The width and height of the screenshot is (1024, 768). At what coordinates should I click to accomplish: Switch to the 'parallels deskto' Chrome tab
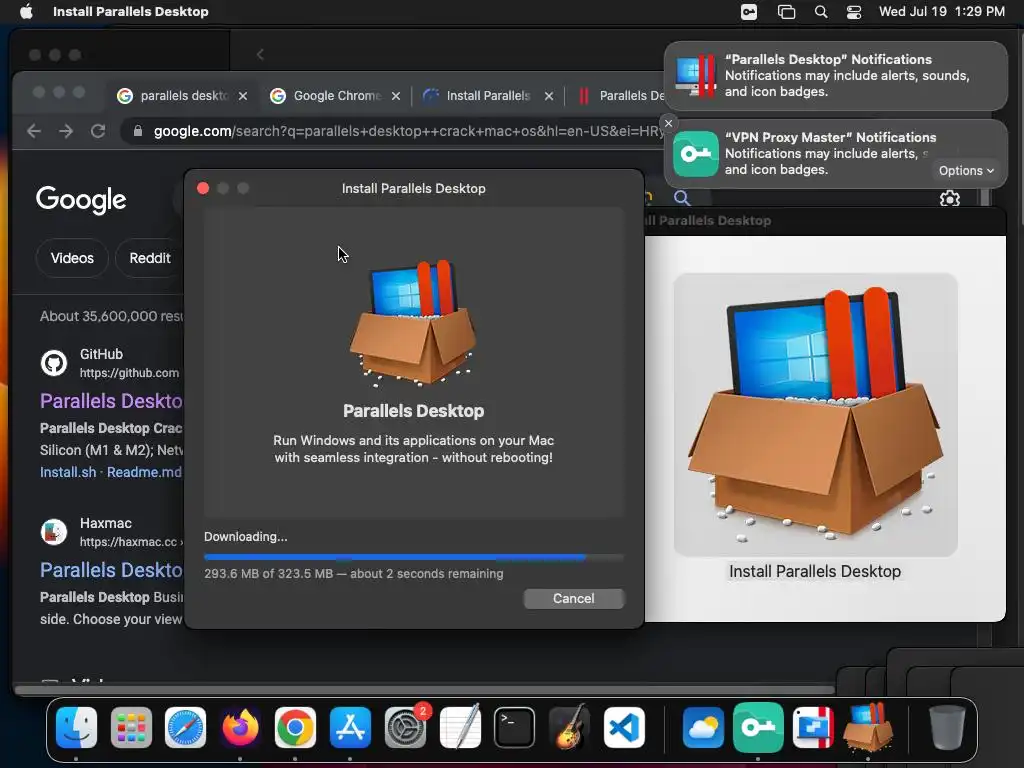click(183, 96)
